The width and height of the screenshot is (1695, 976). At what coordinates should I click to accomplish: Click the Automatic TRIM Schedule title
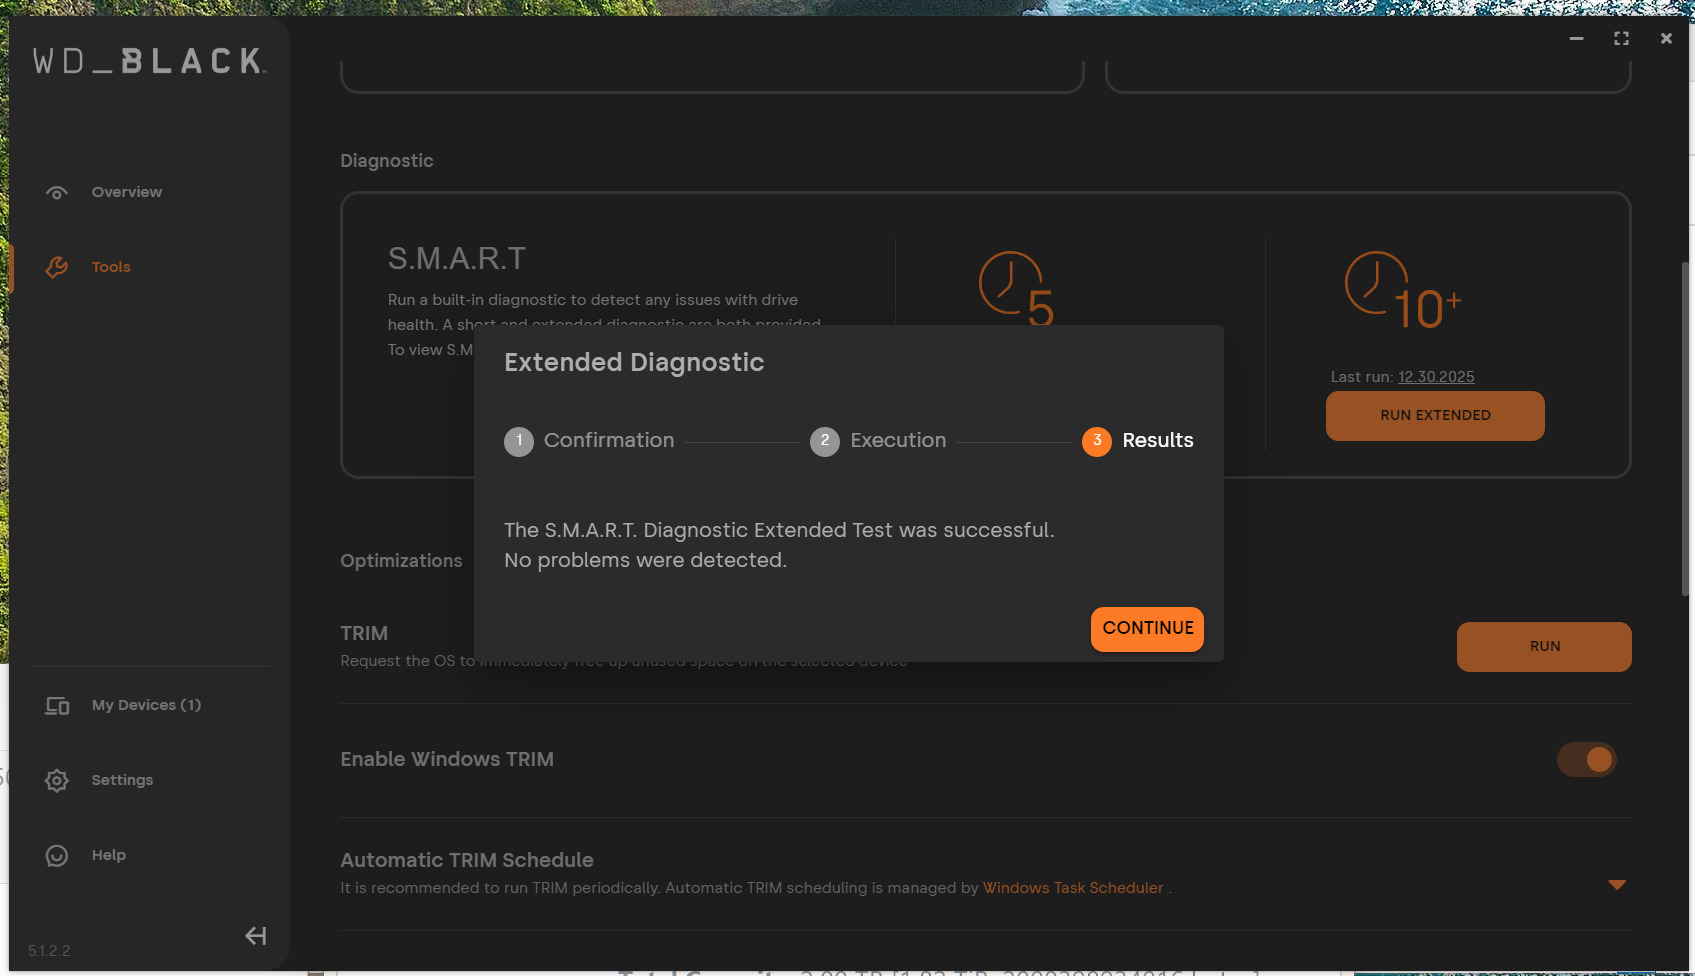coord(467,861)
